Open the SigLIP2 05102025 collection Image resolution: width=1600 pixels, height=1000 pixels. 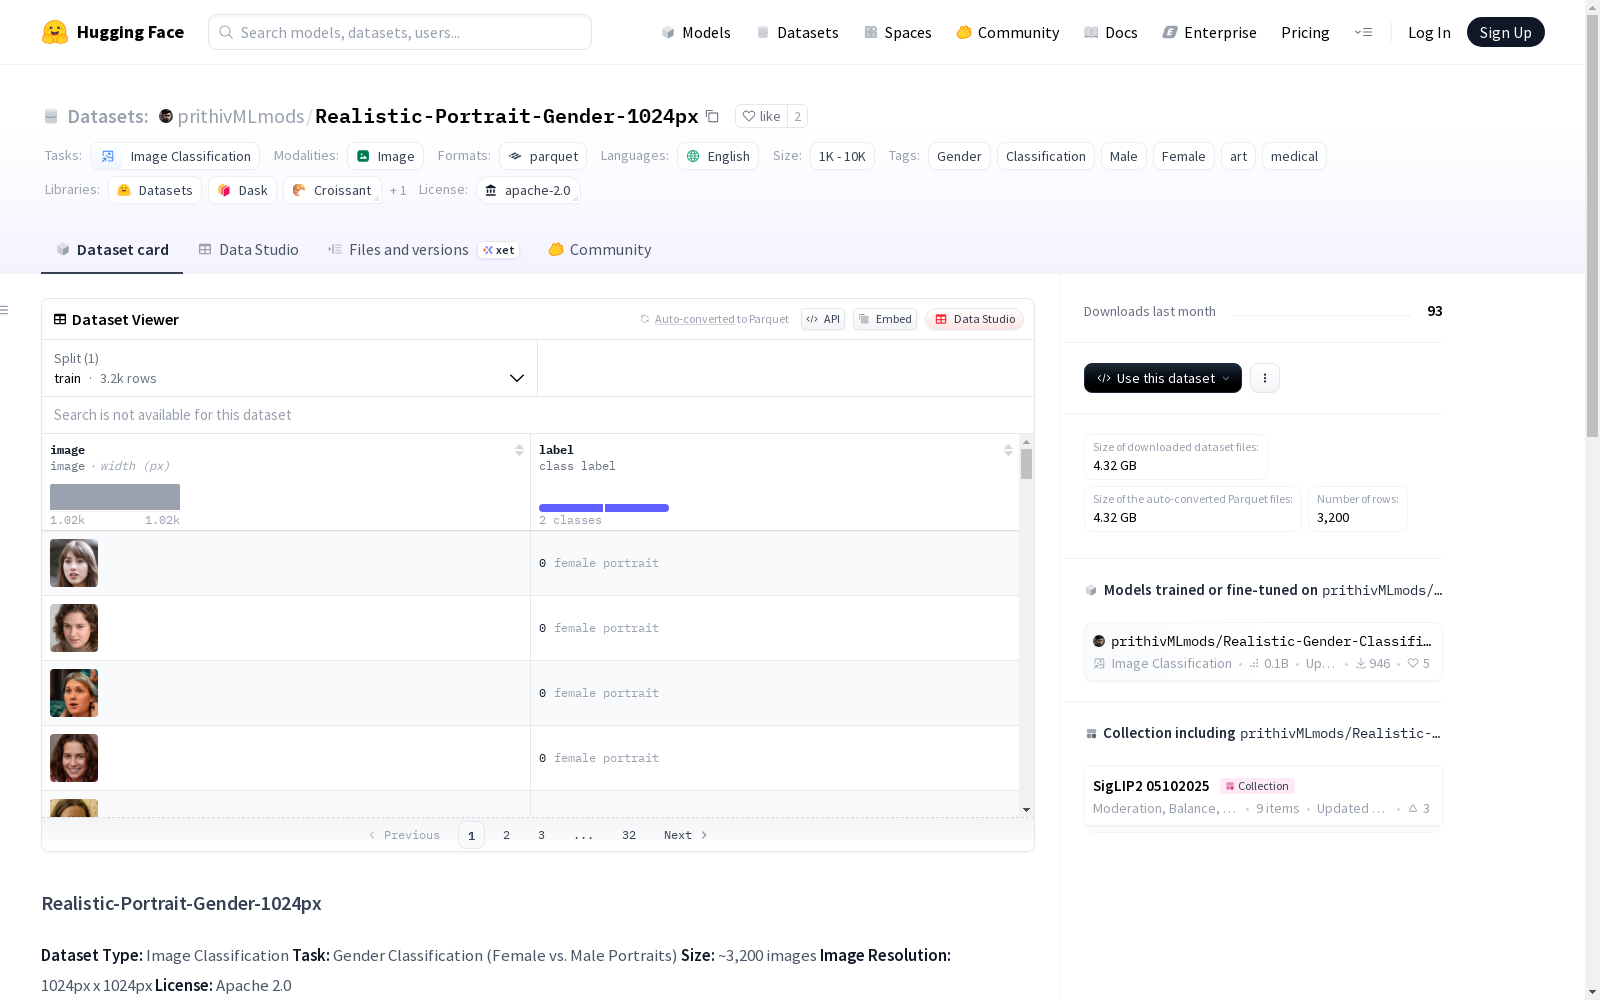[1263, 797]
